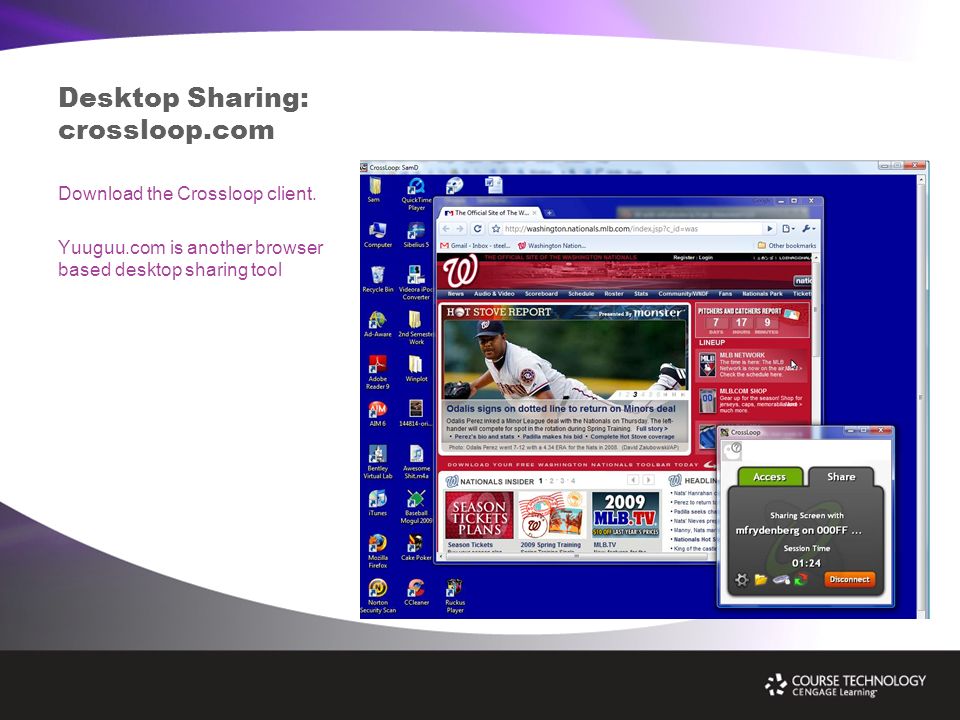960x720 pixels.
Task: Click the CrossLoop file transfer folder icon
Action: click(760, 579)
